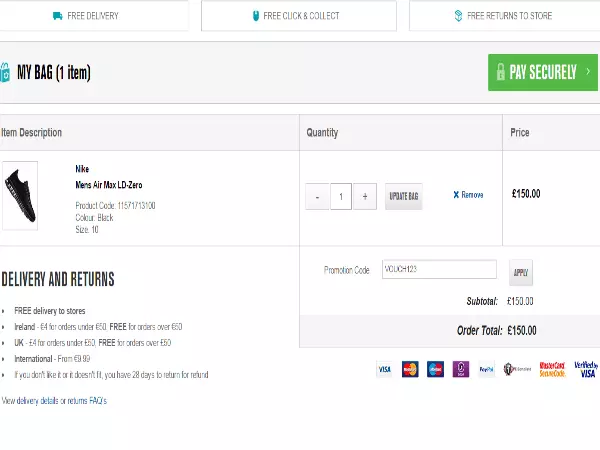Click the Delivery and Returns heading

58,279
